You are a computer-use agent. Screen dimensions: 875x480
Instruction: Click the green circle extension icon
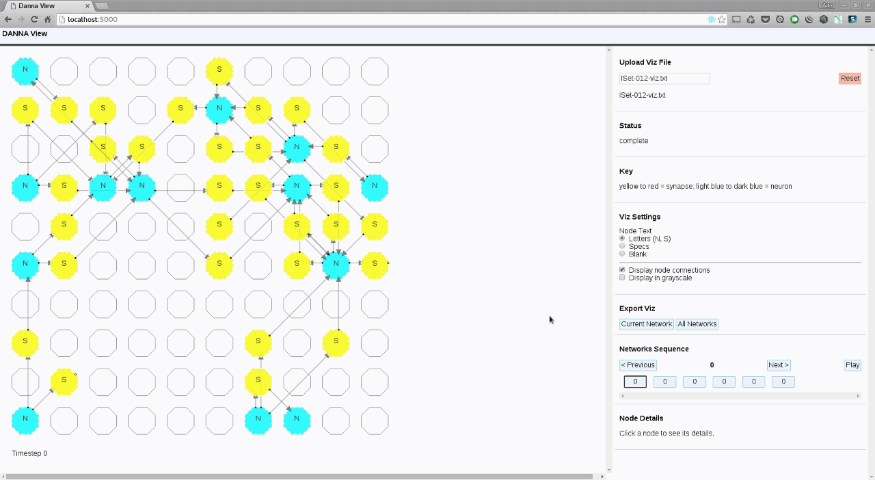794,19
